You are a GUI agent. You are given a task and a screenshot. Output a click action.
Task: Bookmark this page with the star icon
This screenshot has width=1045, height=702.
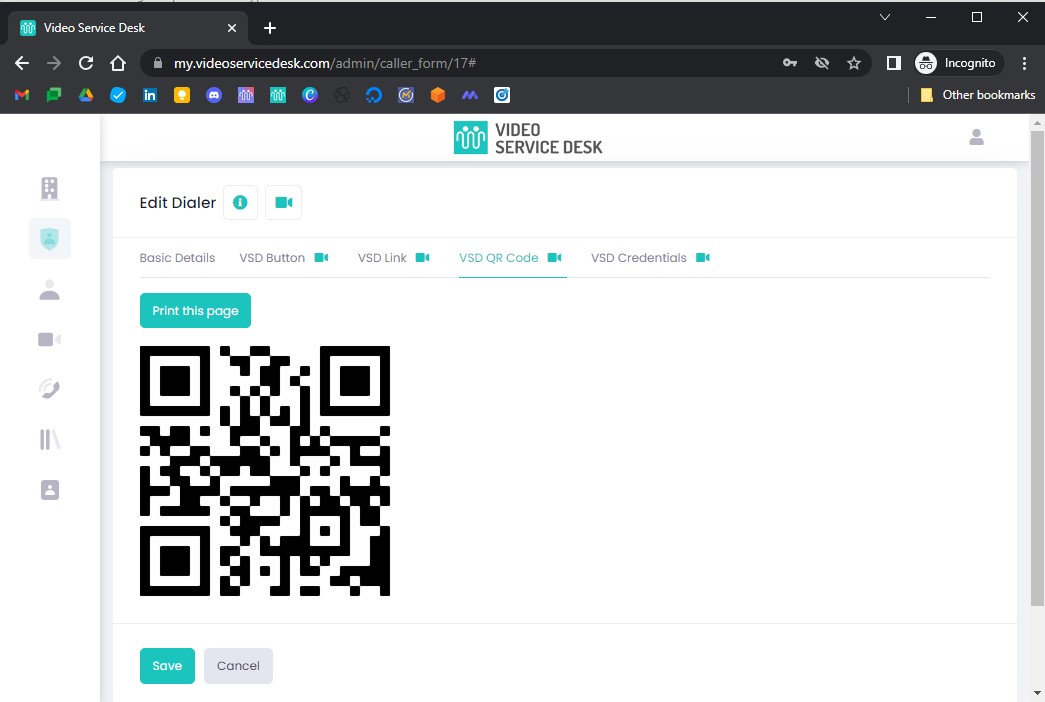(x=854, y=63)
